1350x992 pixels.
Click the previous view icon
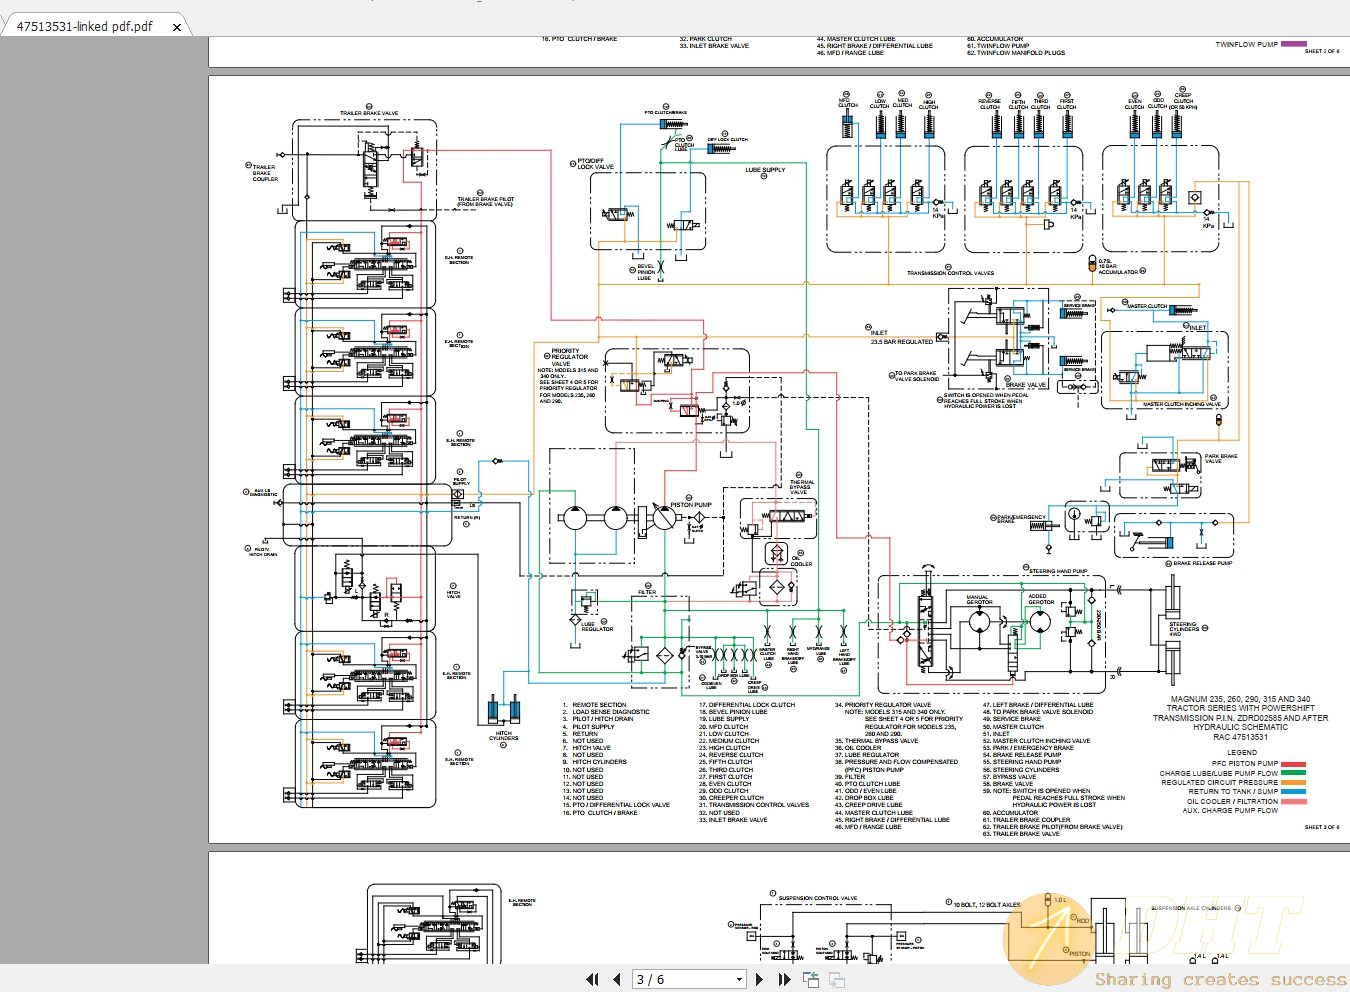811,980
